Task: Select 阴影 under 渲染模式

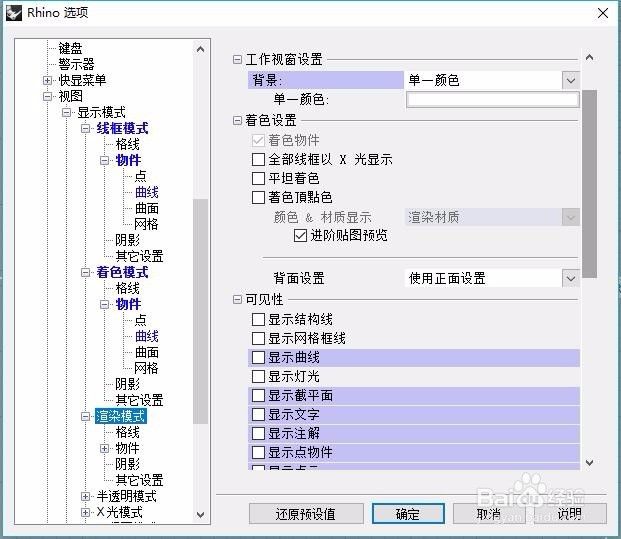Action: (x=128, y=464)
